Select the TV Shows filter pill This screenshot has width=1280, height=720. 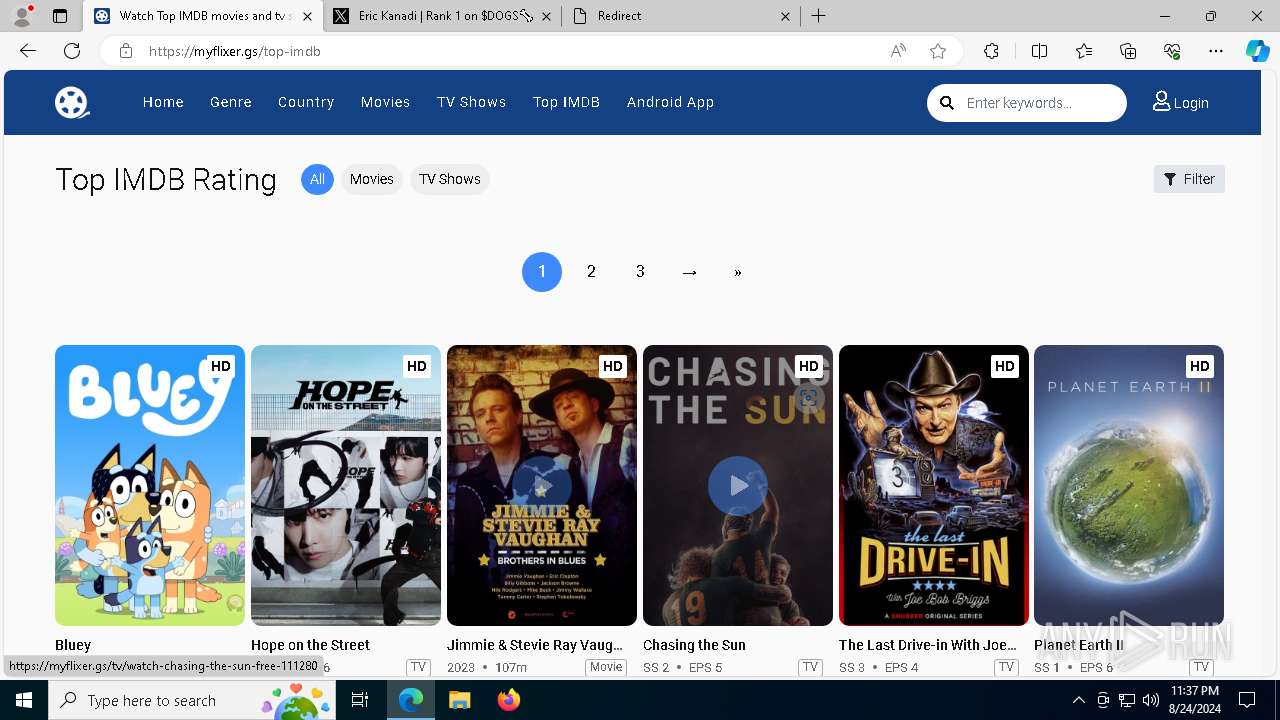pos(450,179)
